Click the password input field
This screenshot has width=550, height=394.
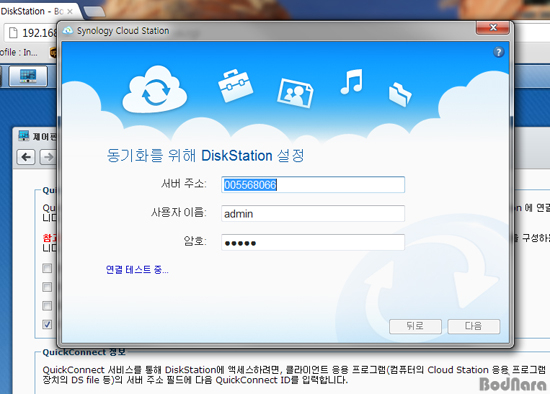coord(313,242)
